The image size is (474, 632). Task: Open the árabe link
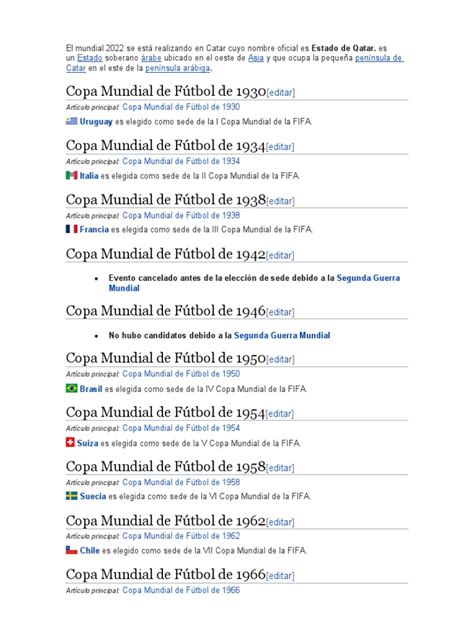coord(151,58)
